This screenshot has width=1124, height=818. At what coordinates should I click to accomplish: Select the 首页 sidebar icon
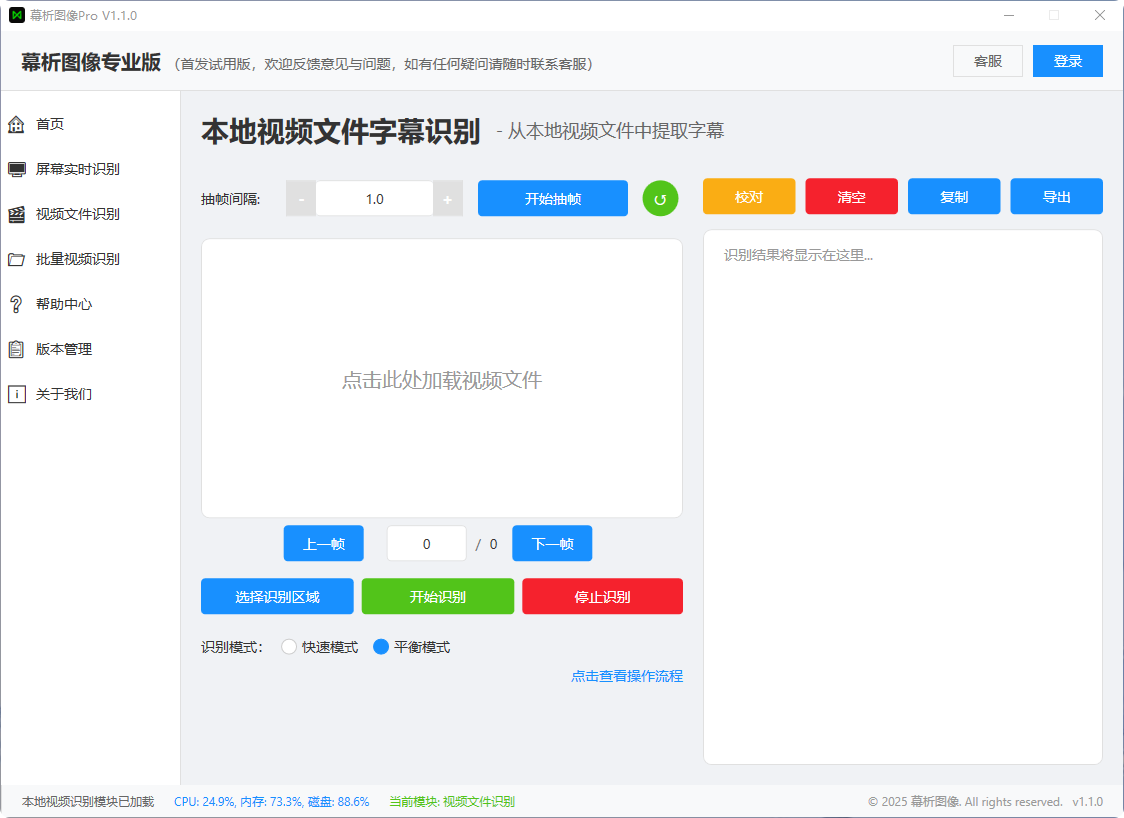point(16,124)
